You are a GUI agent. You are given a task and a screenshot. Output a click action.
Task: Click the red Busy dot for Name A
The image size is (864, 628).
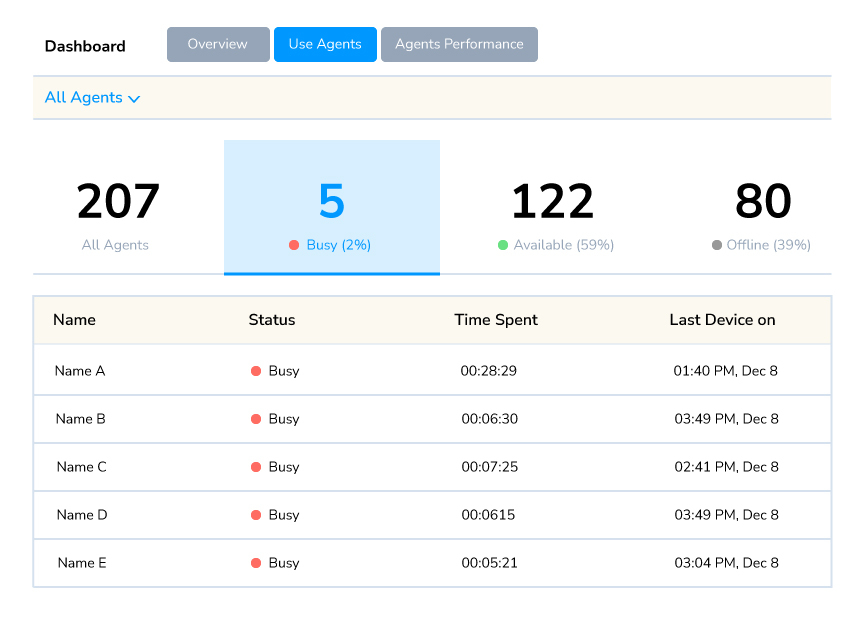click(256, 371)
